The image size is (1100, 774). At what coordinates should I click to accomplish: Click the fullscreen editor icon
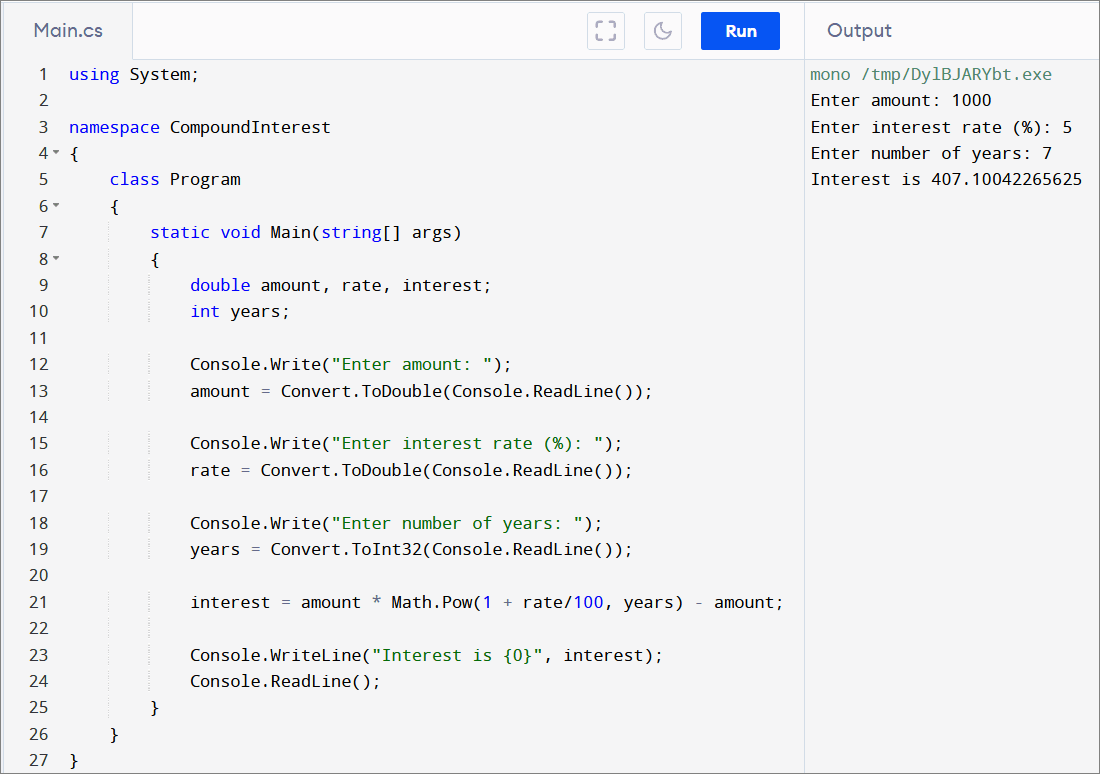(605, 31)
